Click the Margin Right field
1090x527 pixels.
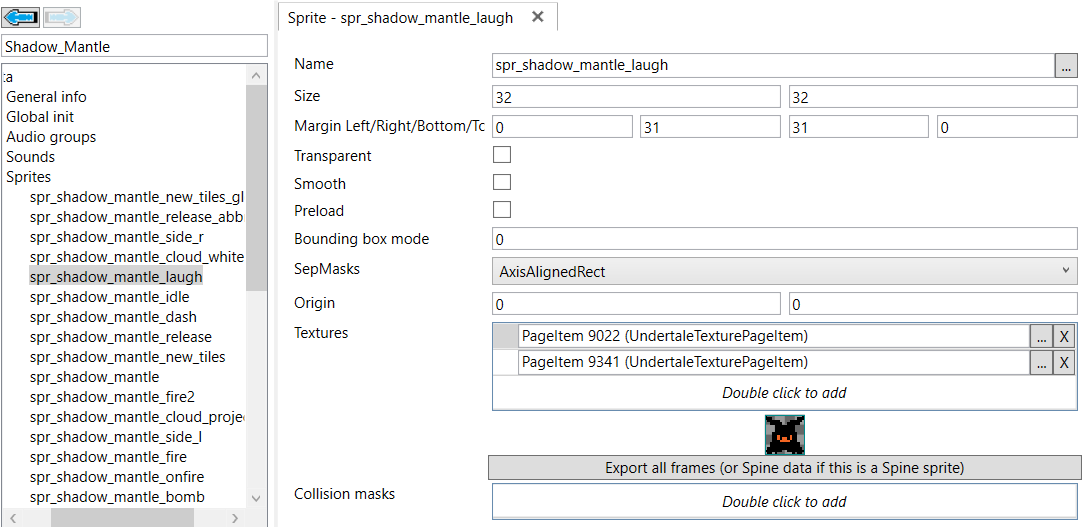[x=710, y=127]
